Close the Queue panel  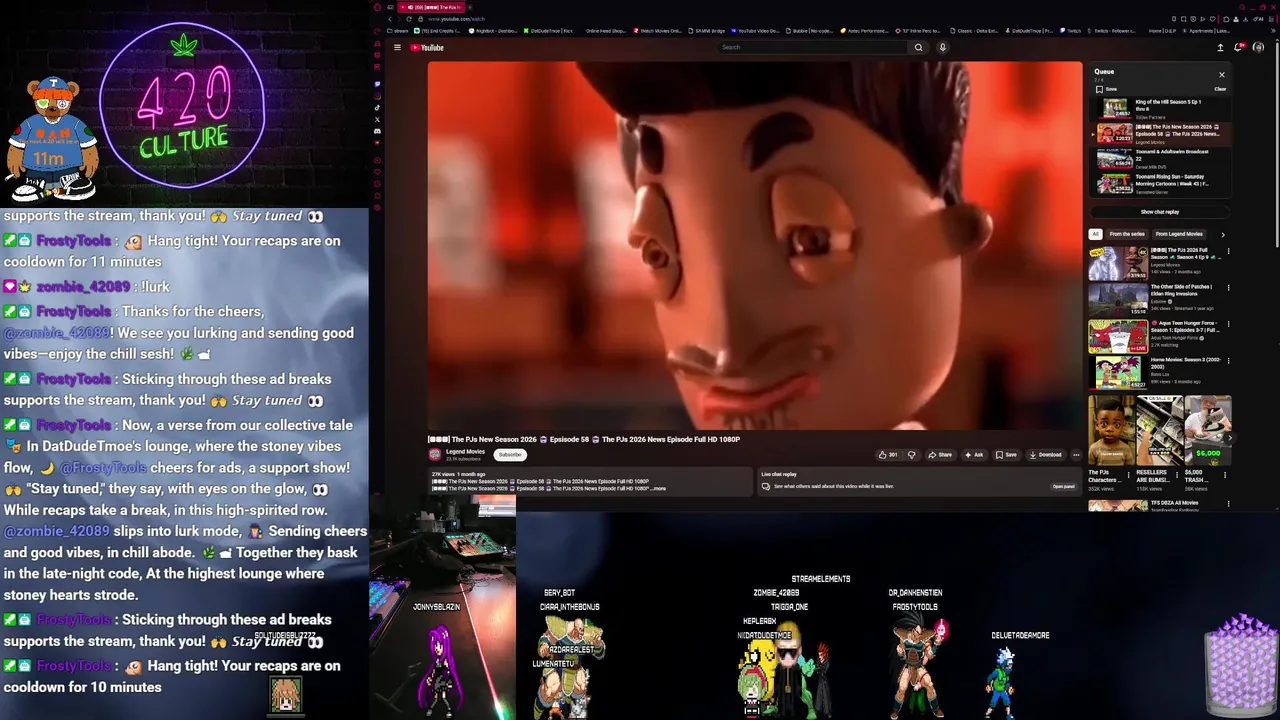pyautogui.click(x=1221, y=74)
